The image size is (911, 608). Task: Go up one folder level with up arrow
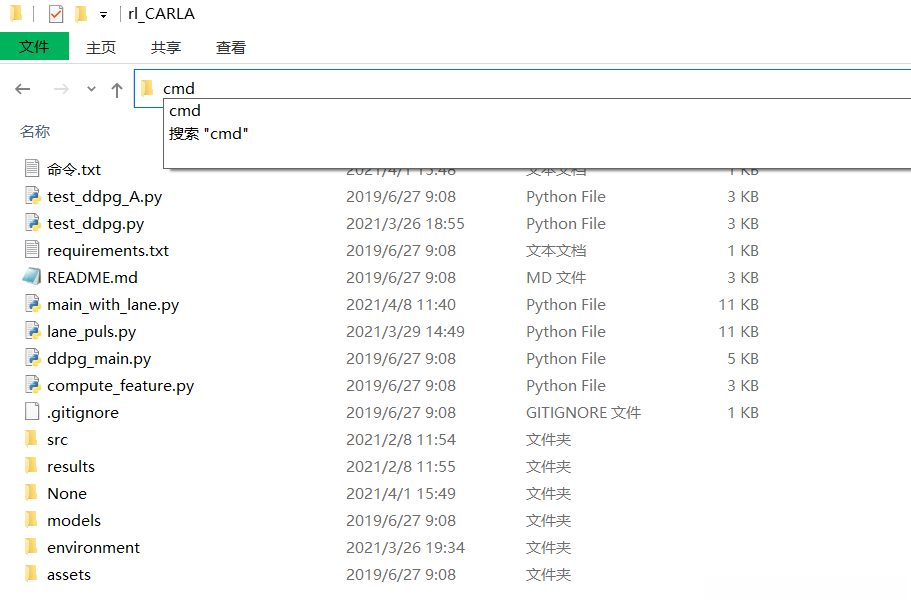pyautogui.click(x=117, y=89)
